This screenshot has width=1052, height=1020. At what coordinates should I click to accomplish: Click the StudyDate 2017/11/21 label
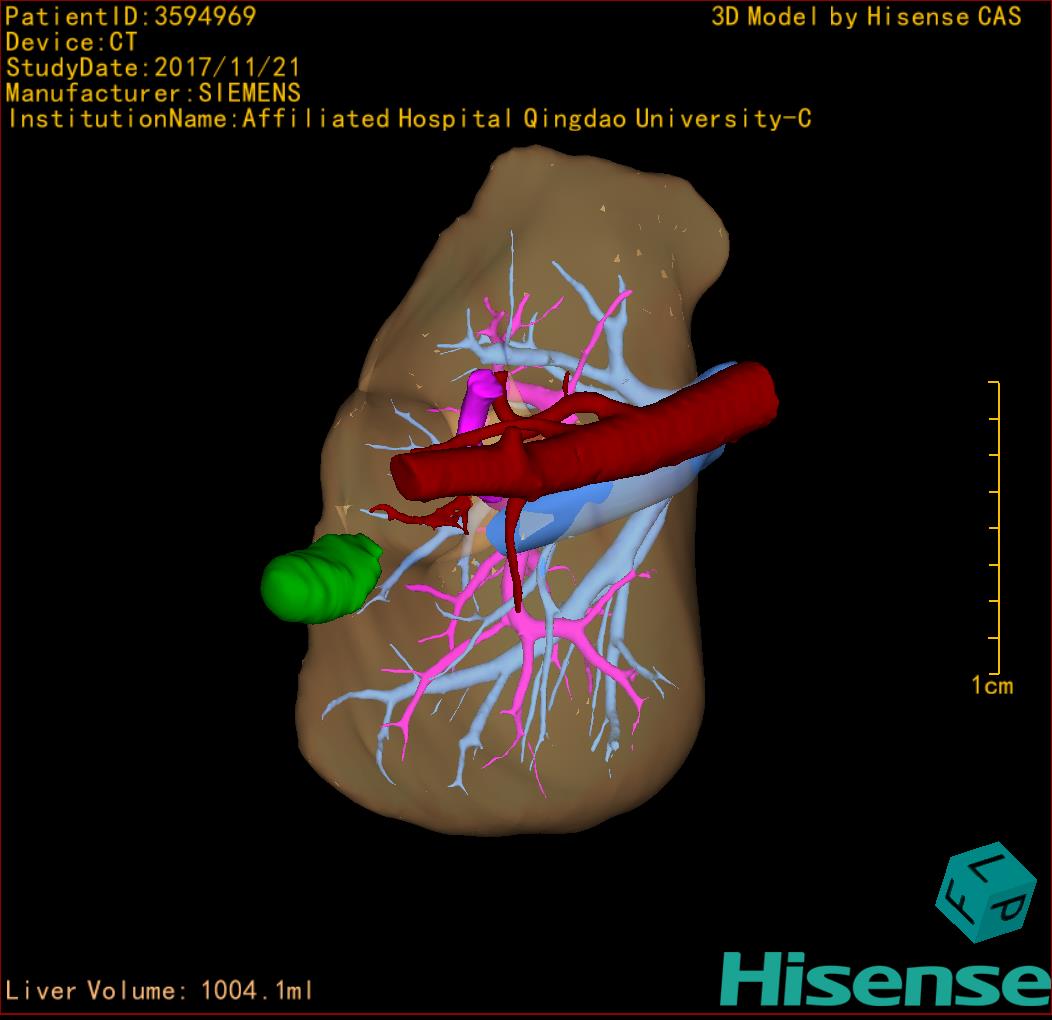[x=152, y=68]
